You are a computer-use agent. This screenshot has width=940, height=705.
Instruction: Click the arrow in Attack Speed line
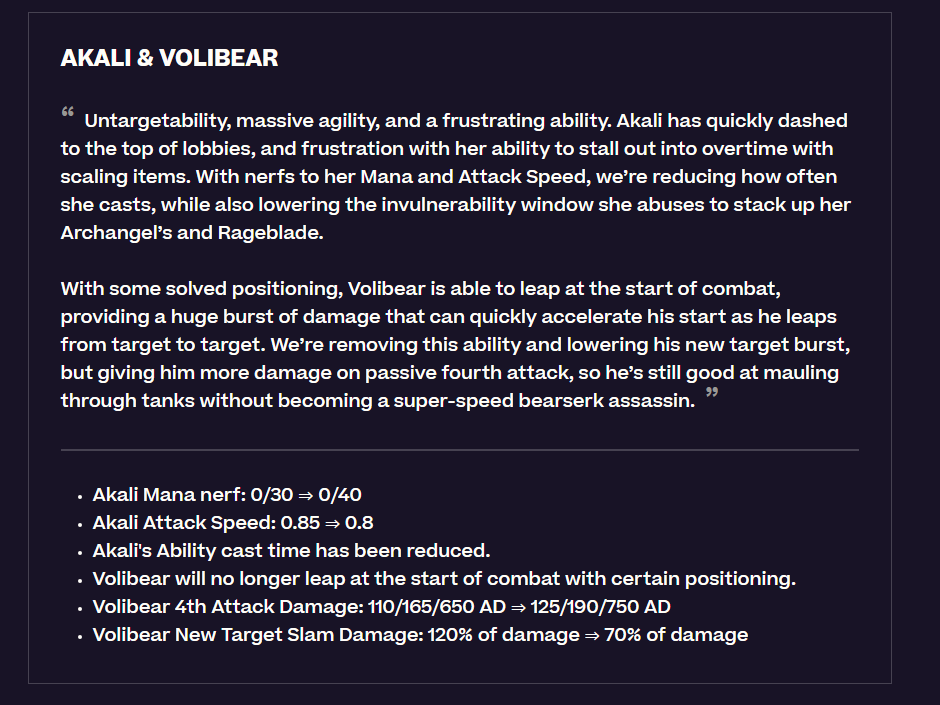[x=333, y=523]
